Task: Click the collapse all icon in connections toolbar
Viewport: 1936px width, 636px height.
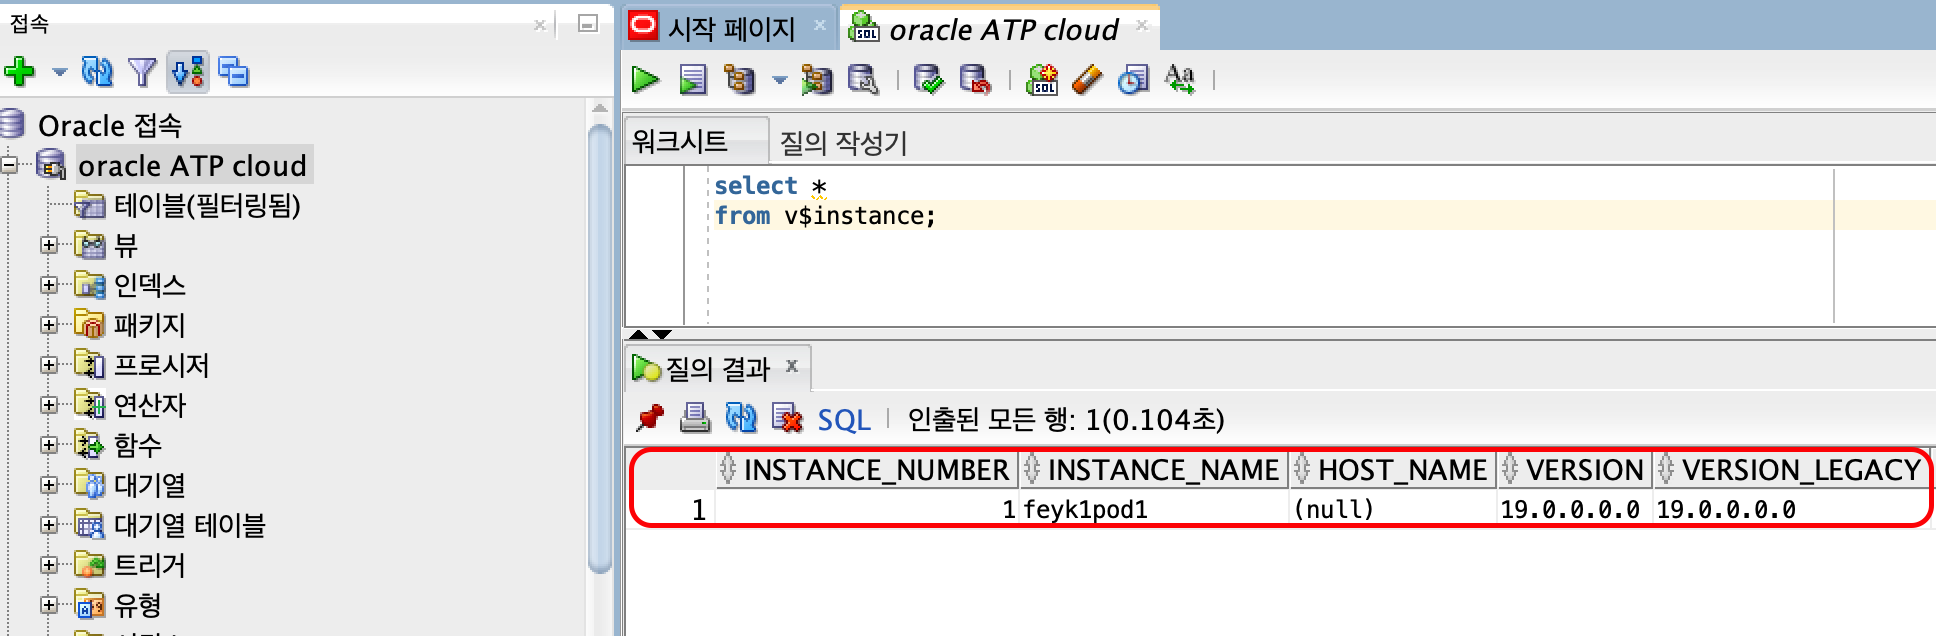Action: [234, 72]
